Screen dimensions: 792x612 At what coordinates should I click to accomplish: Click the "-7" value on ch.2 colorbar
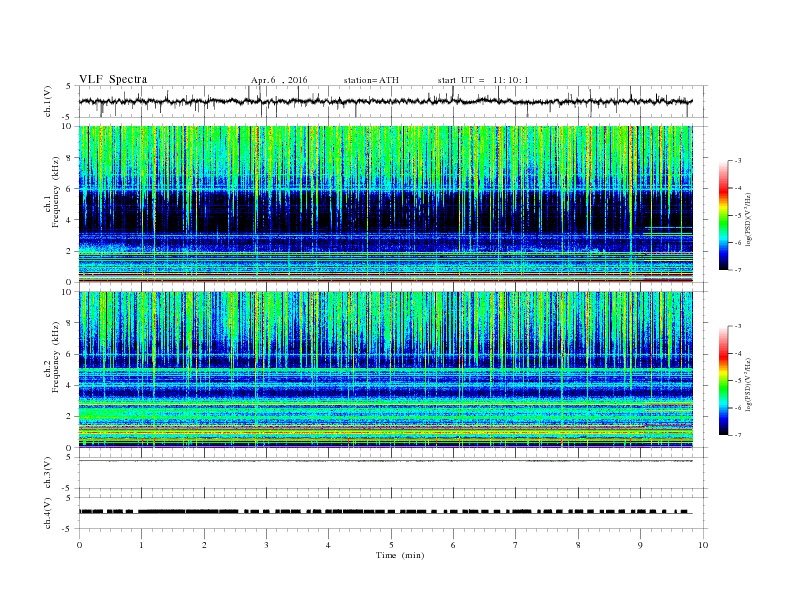pyautogui.click(x=738, y=435)
